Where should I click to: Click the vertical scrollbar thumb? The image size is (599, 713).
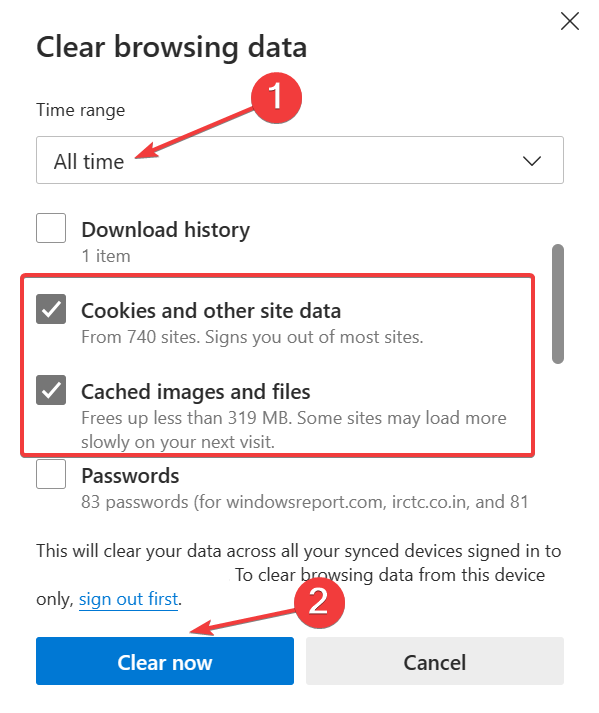(x=558, y=304)
